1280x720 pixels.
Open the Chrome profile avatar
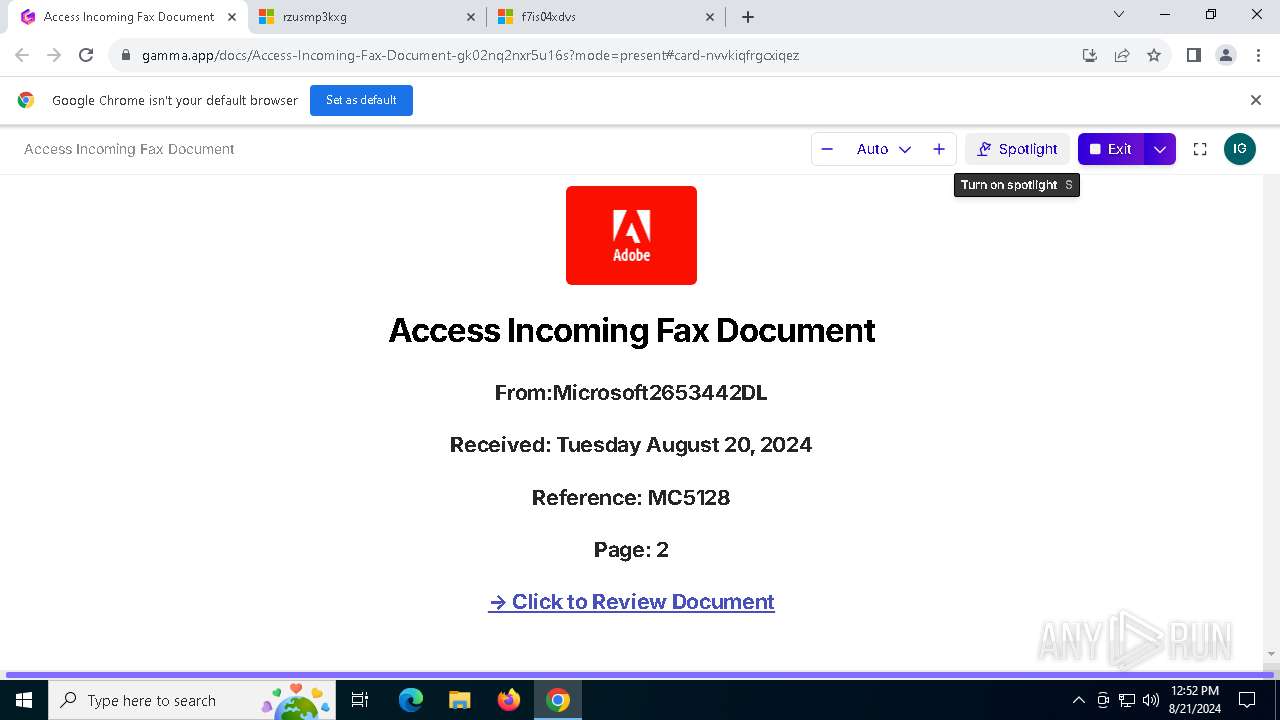coord(1226,55)
